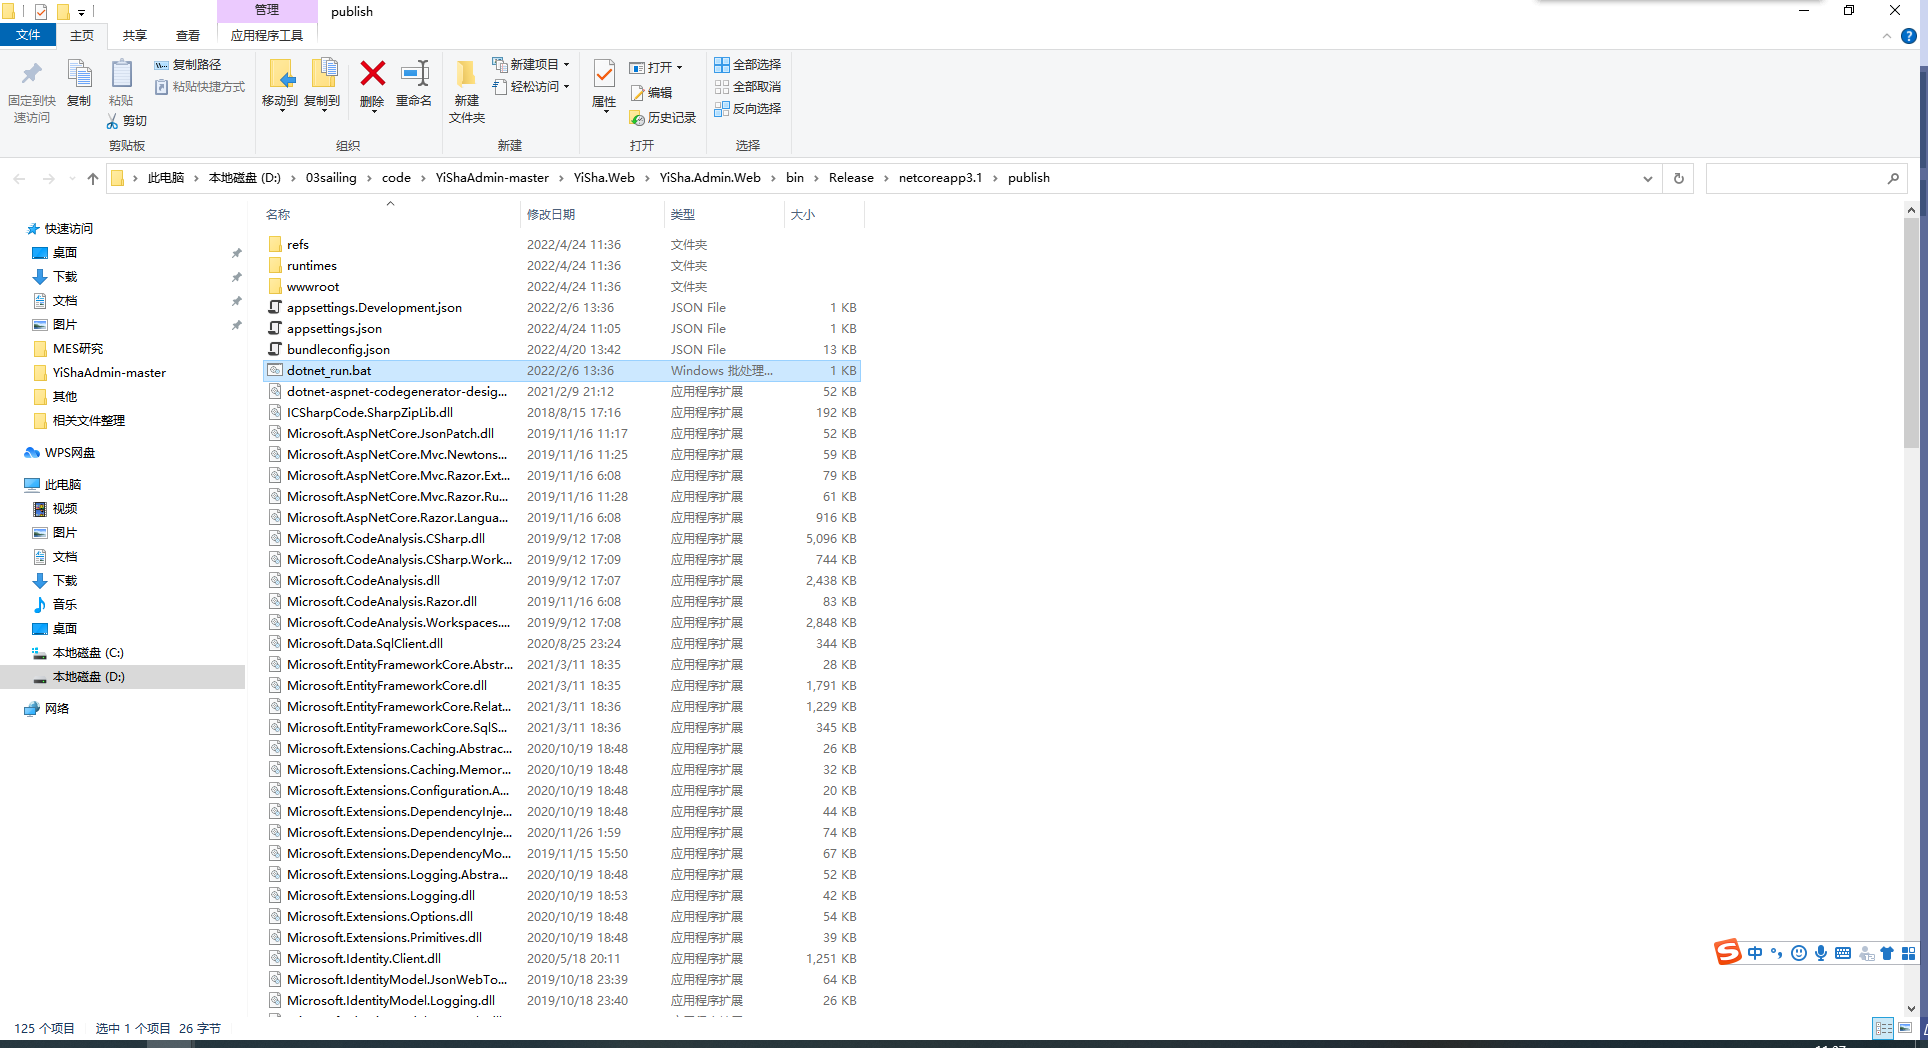Open Quick Access Toolbar customize dropdown
This screenshot has height=1048, width=1928.
pyautogui.click(x=82, y=12)
